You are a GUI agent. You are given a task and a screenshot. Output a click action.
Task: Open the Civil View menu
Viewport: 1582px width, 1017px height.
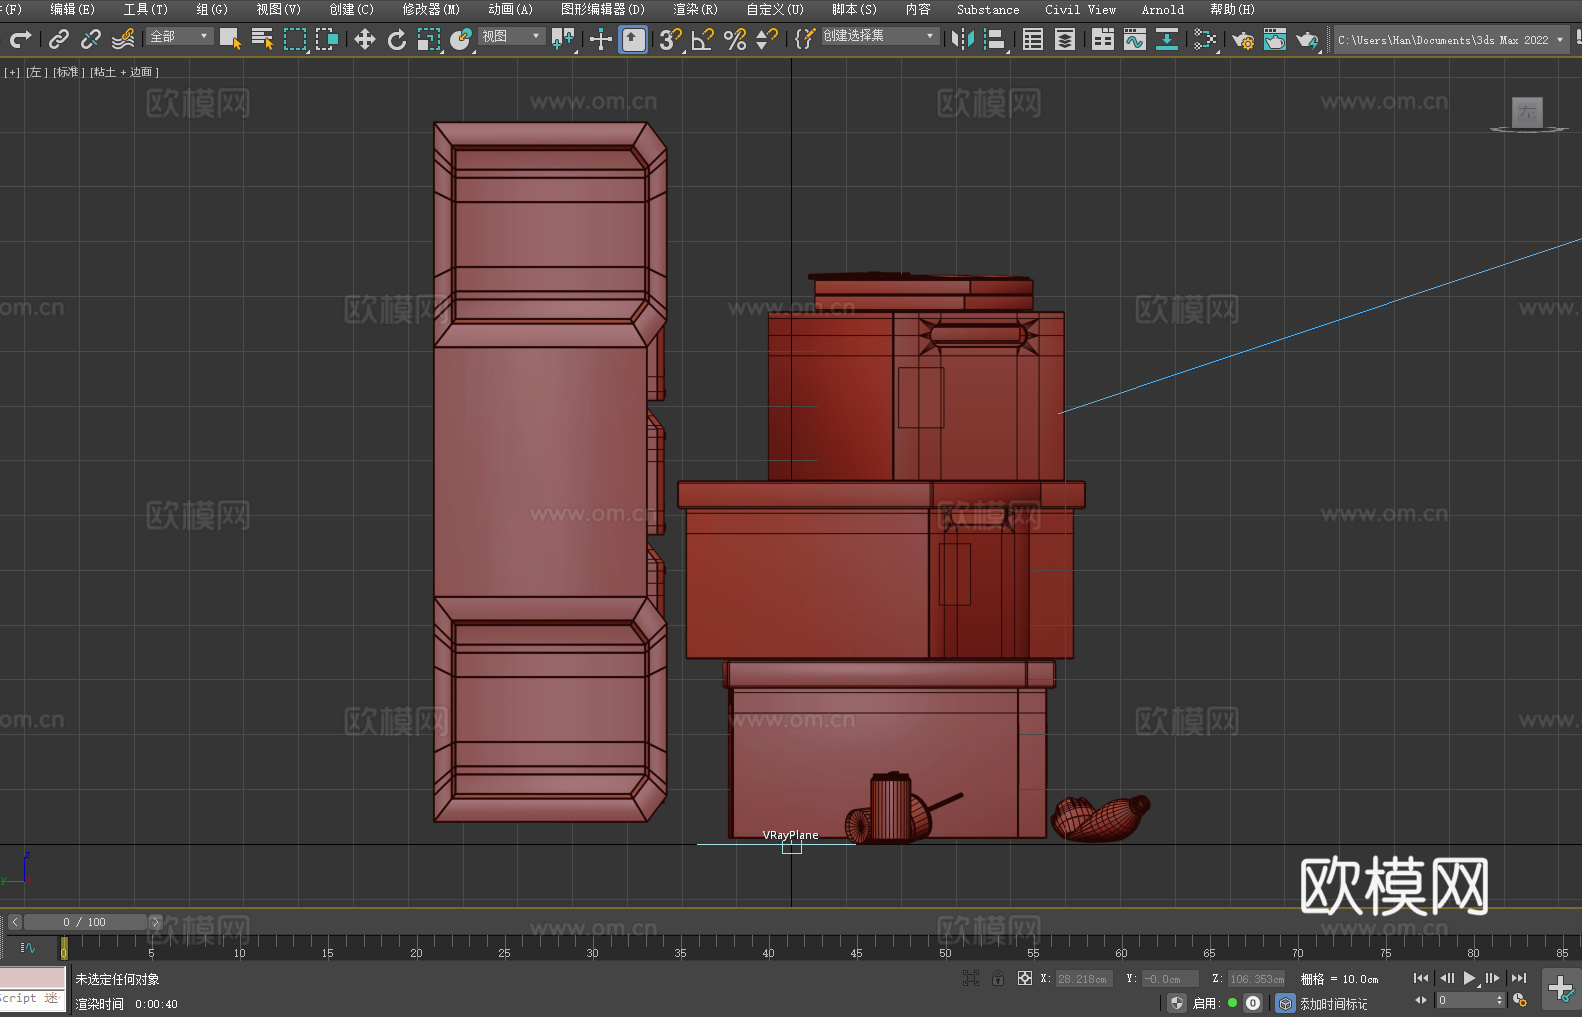click(1080, 9)
